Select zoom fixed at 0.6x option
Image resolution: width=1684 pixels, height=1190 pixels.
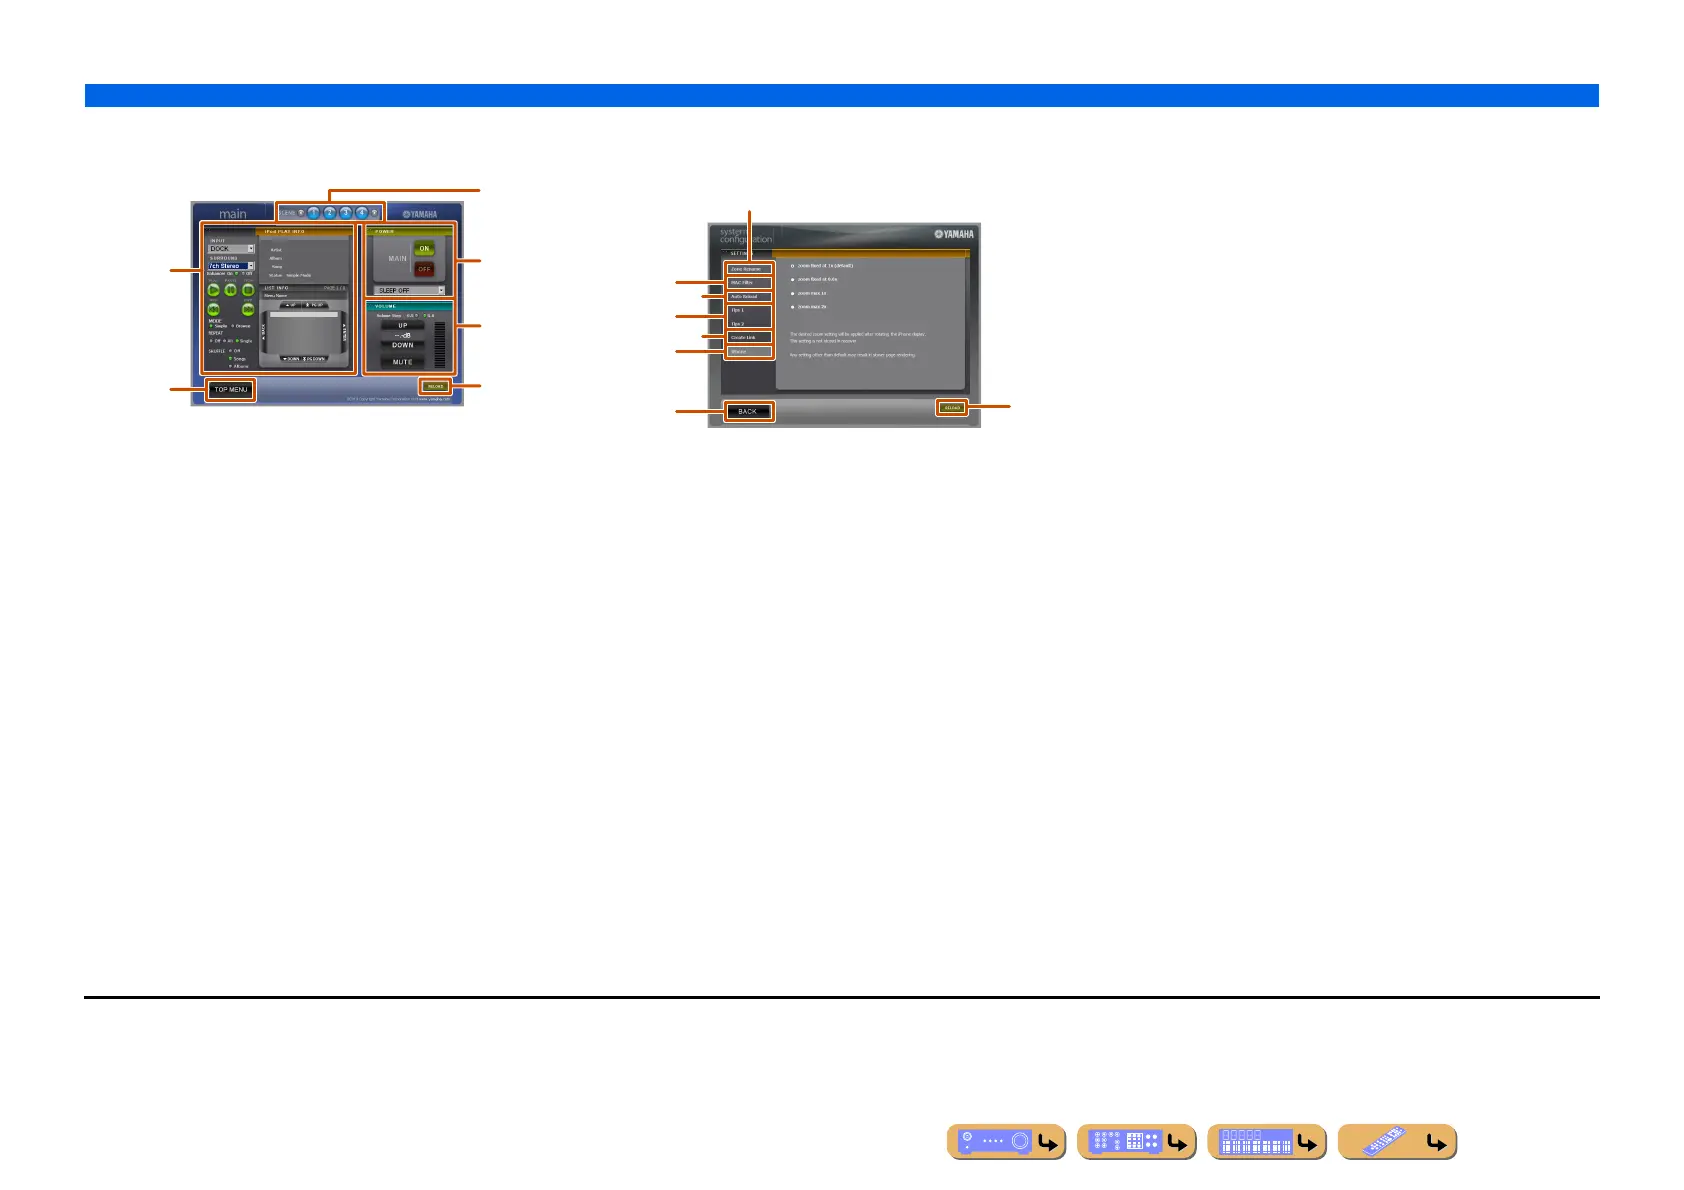pos(792,280)
